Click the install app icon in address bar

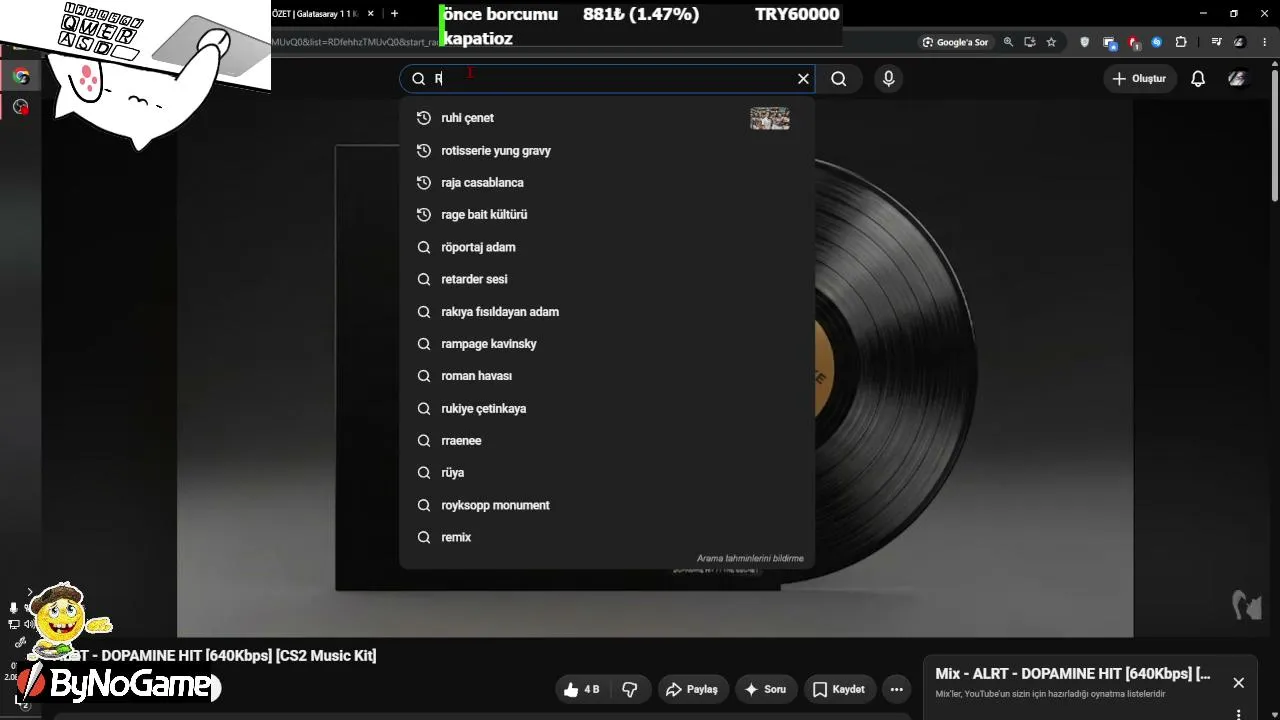pyautogui.click(x=1029, y=42)
